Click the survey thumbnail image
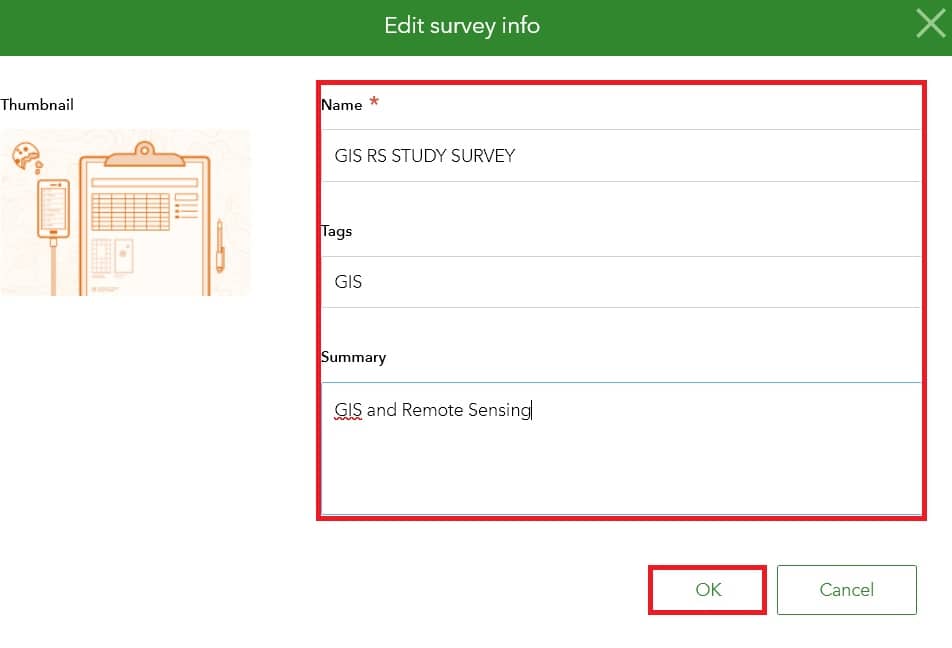This screenshot has width=952, height=648. (125, 213)
